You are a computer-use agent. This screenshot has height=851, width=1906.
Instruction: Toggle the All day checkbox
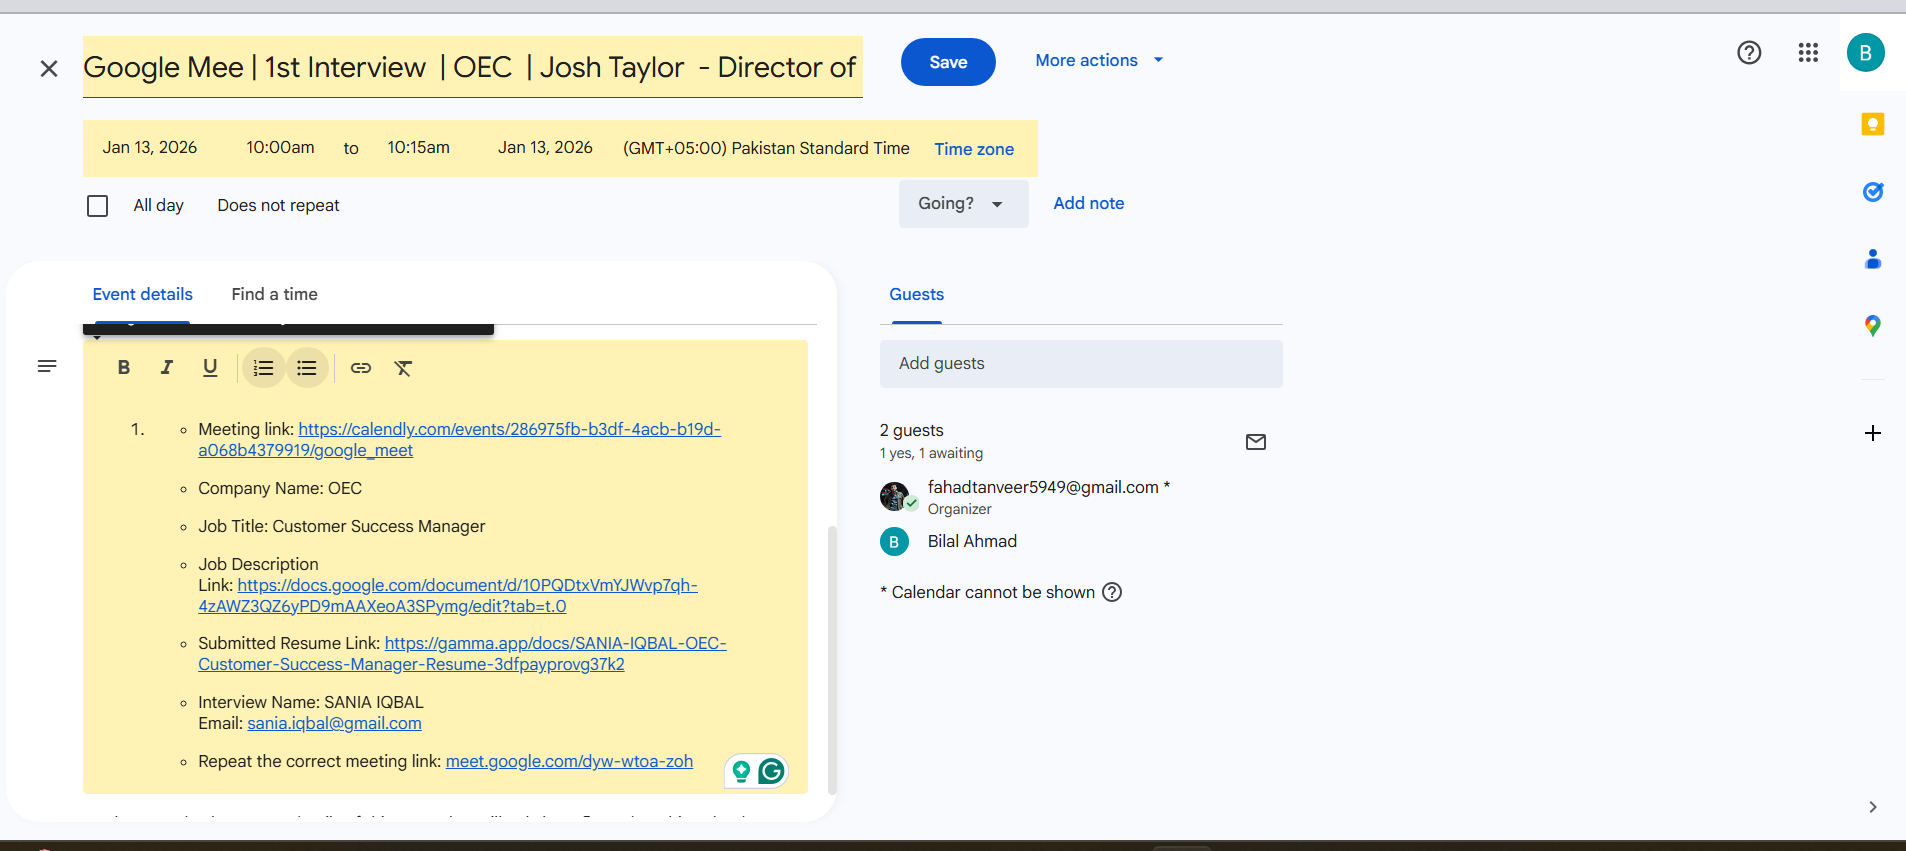tap(98, 206)
